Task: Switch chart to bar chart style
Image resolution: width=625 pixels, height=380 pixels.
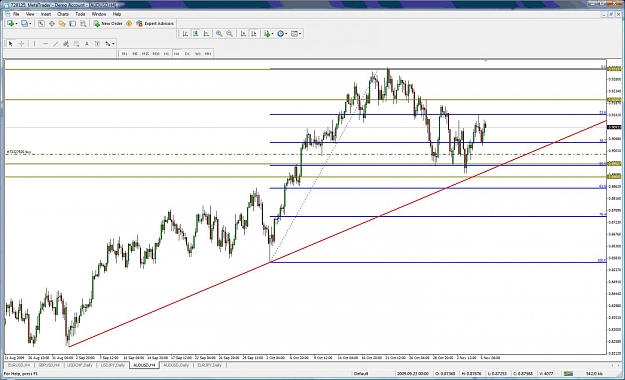Action: (185, 34)
